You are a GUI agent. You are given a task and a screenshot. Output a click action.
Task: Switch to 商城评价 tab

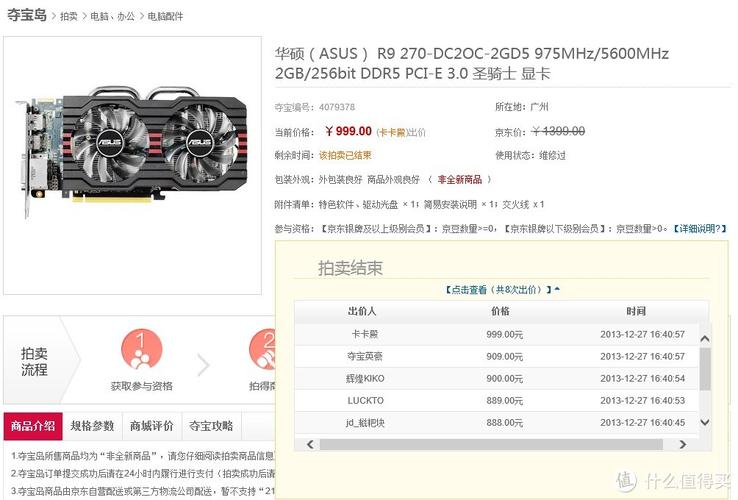click(x=152, y=426)
